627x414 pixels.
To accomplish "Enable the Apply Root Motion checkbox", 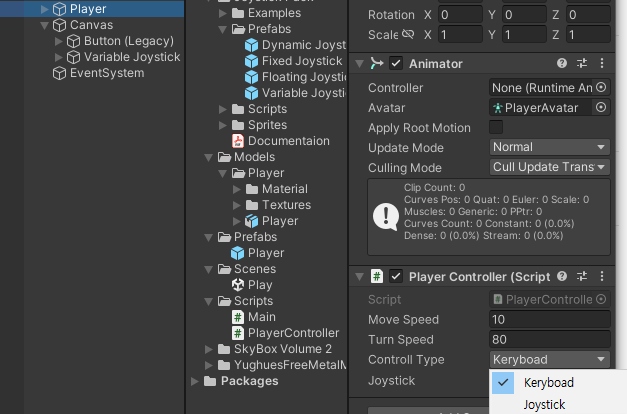I will 496,127.
